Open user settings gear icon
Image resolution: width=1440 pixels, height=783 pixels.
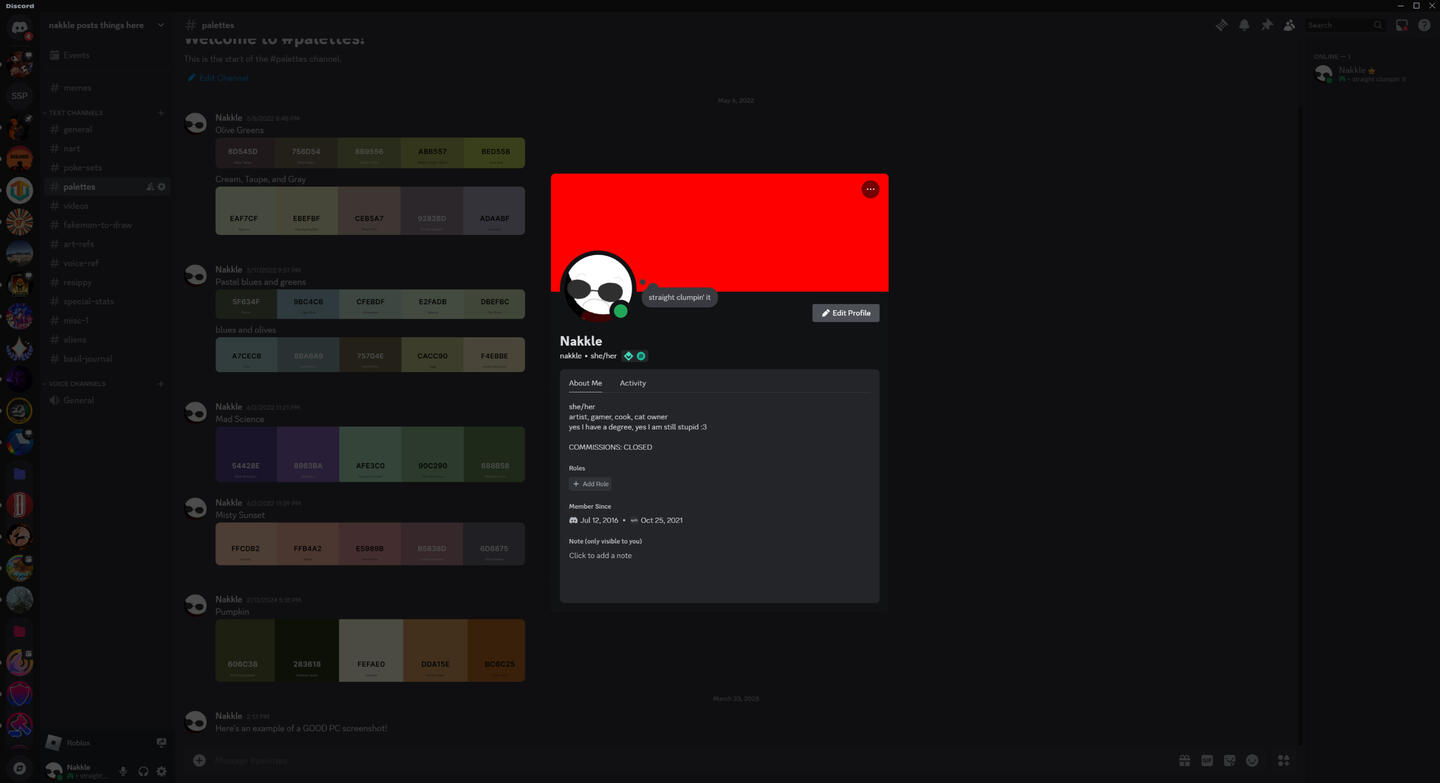[x=161, y=771]
